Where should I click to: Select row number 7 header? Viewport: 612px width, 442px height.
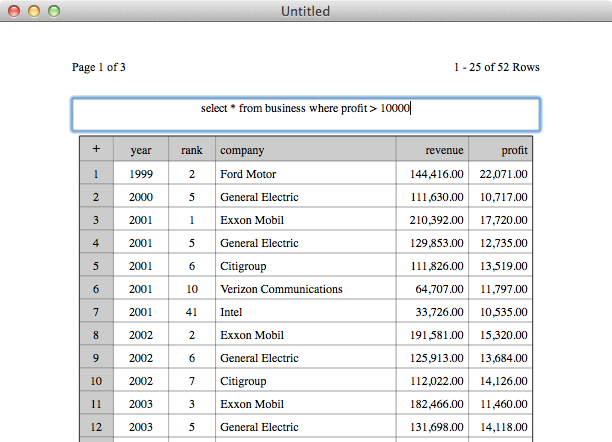coord(96,312)
